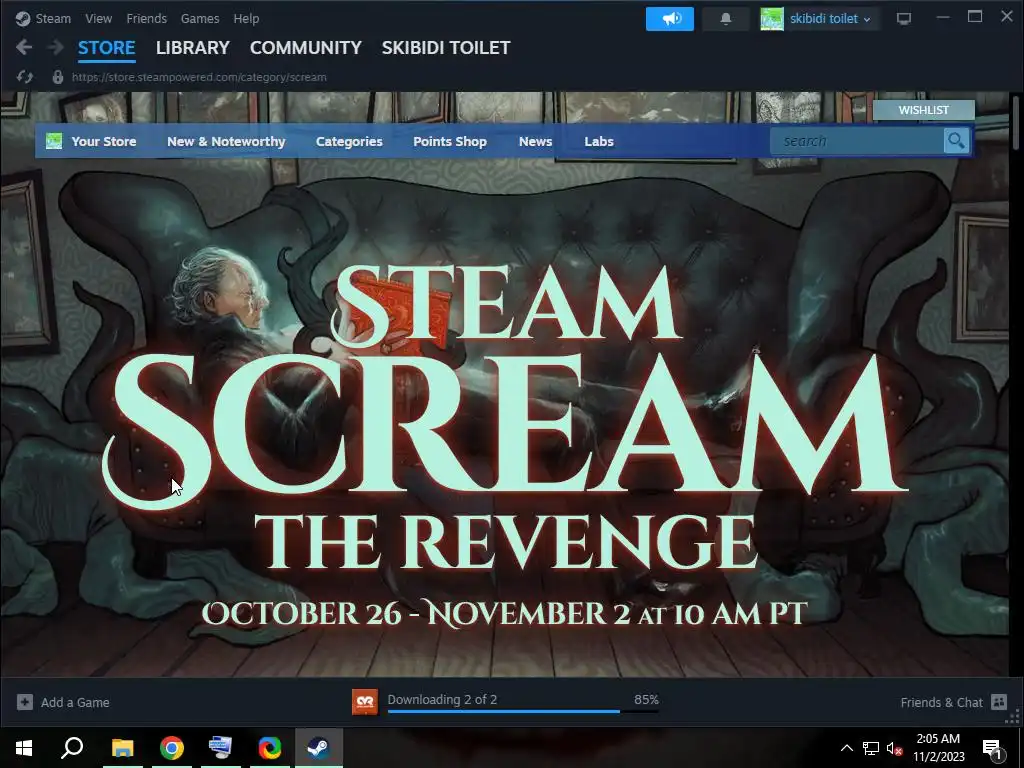Click the back navigation arrow
This screenshot has height=768, width=1024.
click(24, 47)
